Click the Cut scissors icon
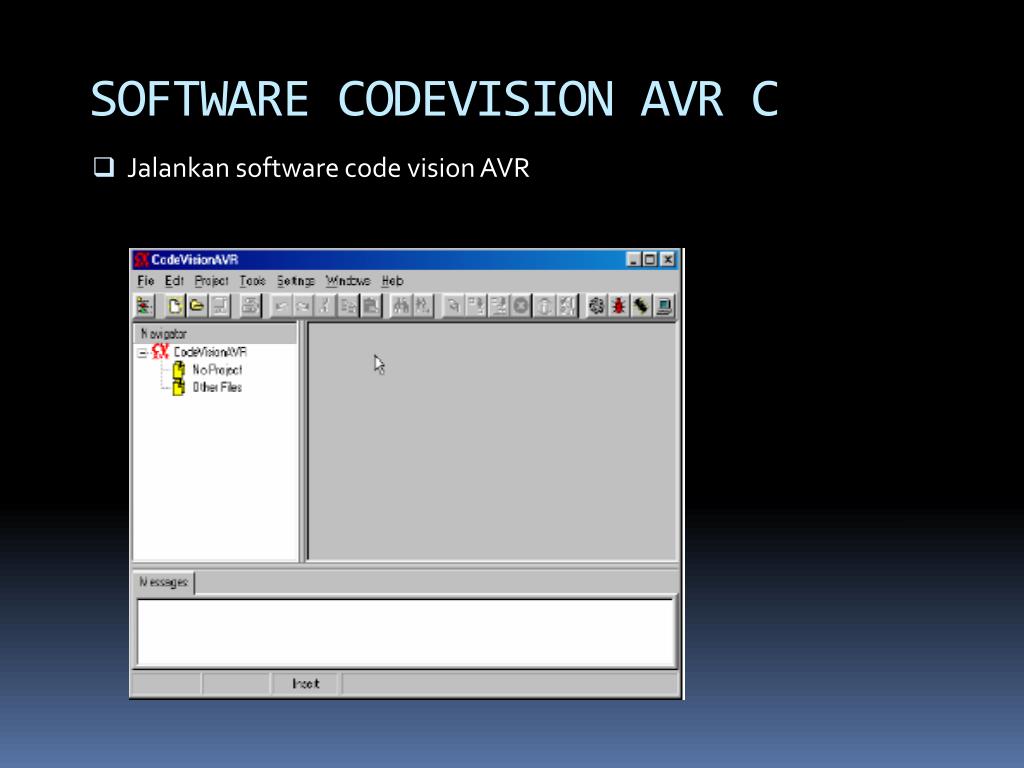 pyautogui.click(x=325, y=306)
